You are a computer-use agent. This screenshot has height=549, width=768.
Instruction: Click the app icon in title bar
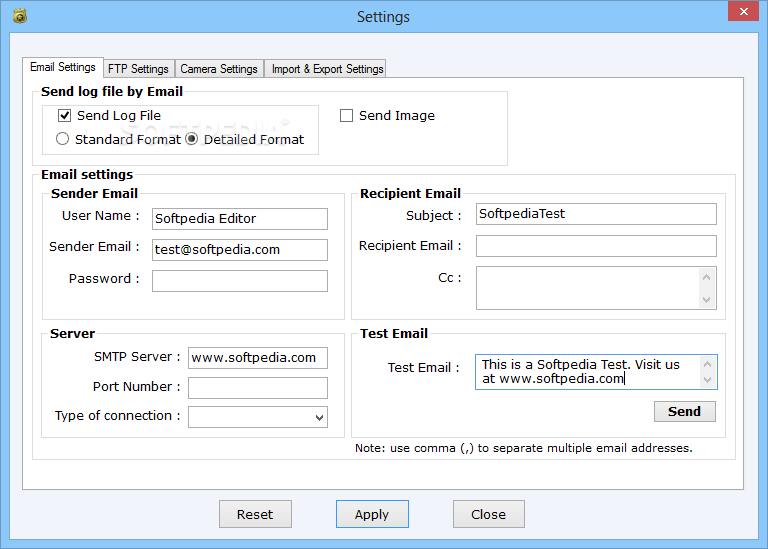pyautogui.click(x=20, y=16)
